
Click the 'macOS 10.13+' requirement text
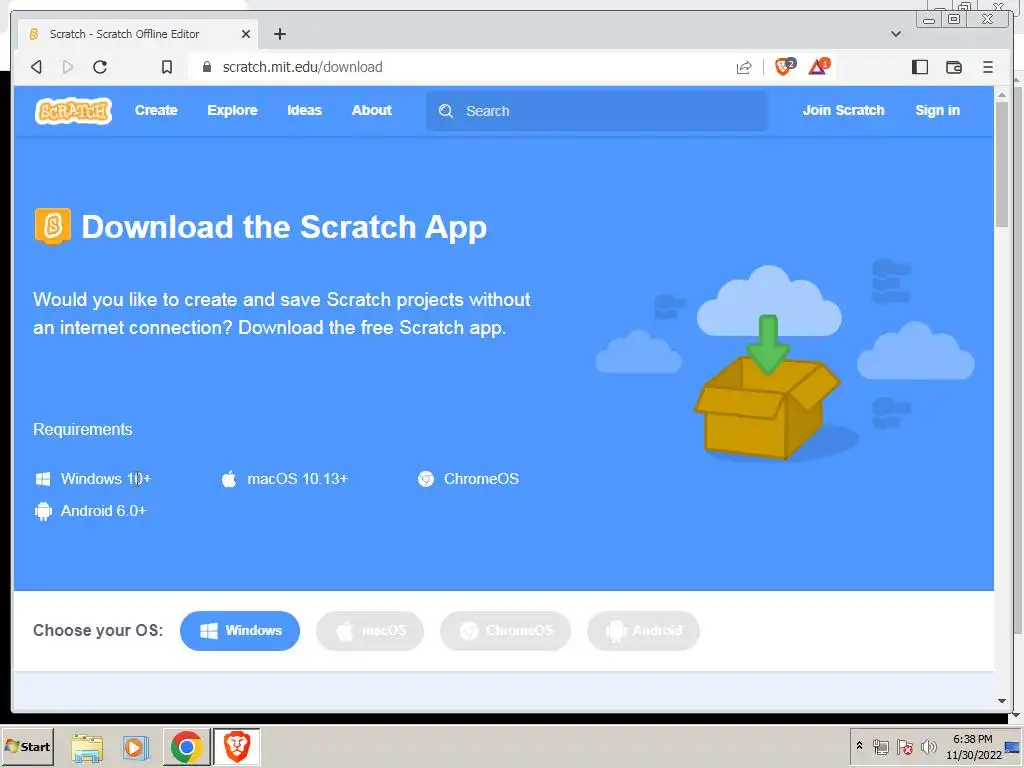coord(297,479)
